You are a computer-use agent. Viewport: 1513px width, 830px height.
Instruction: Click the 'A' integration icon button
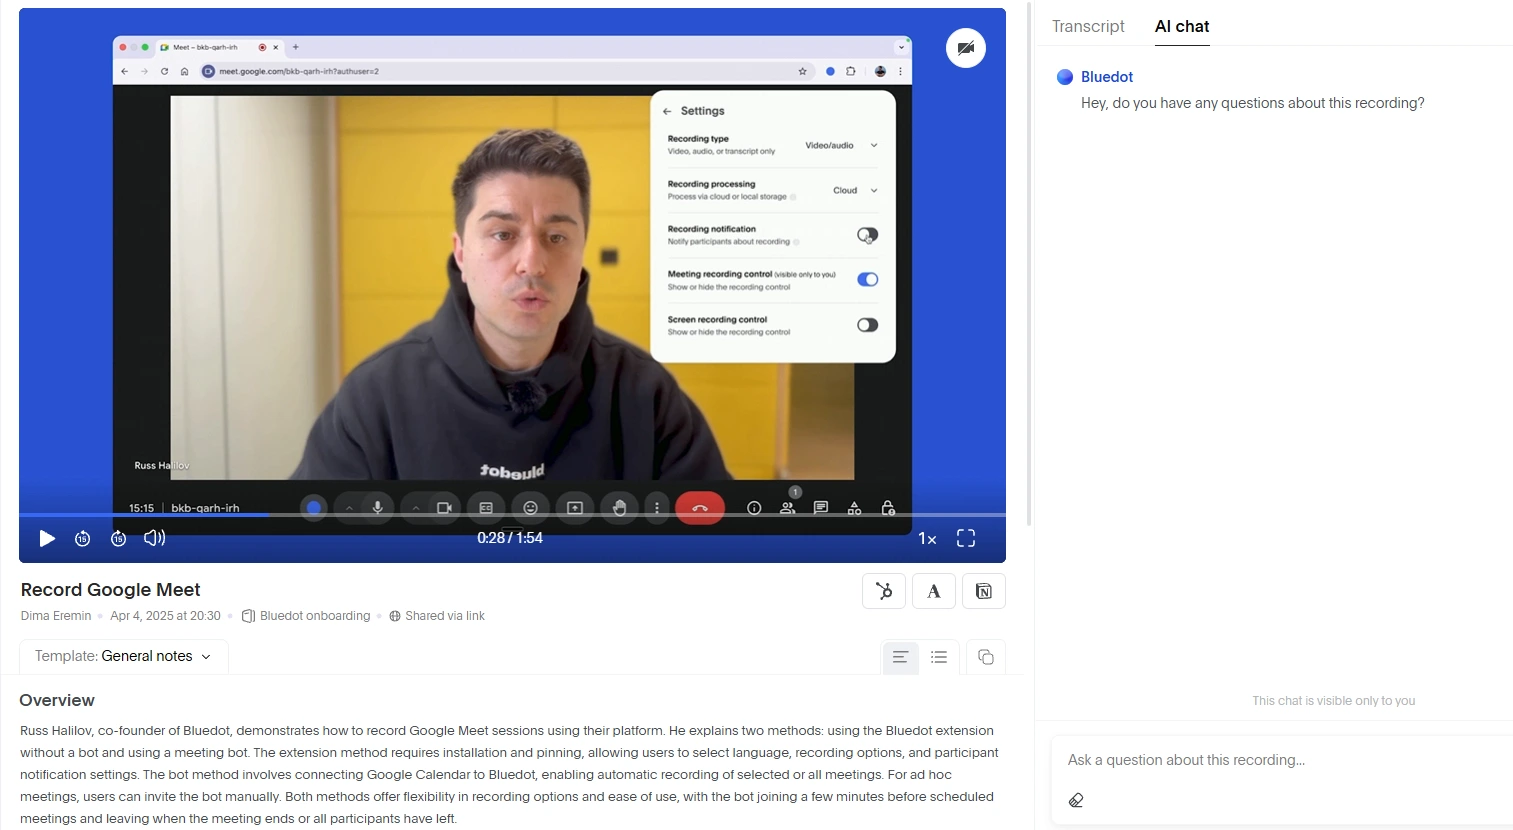tap(934, 591)
